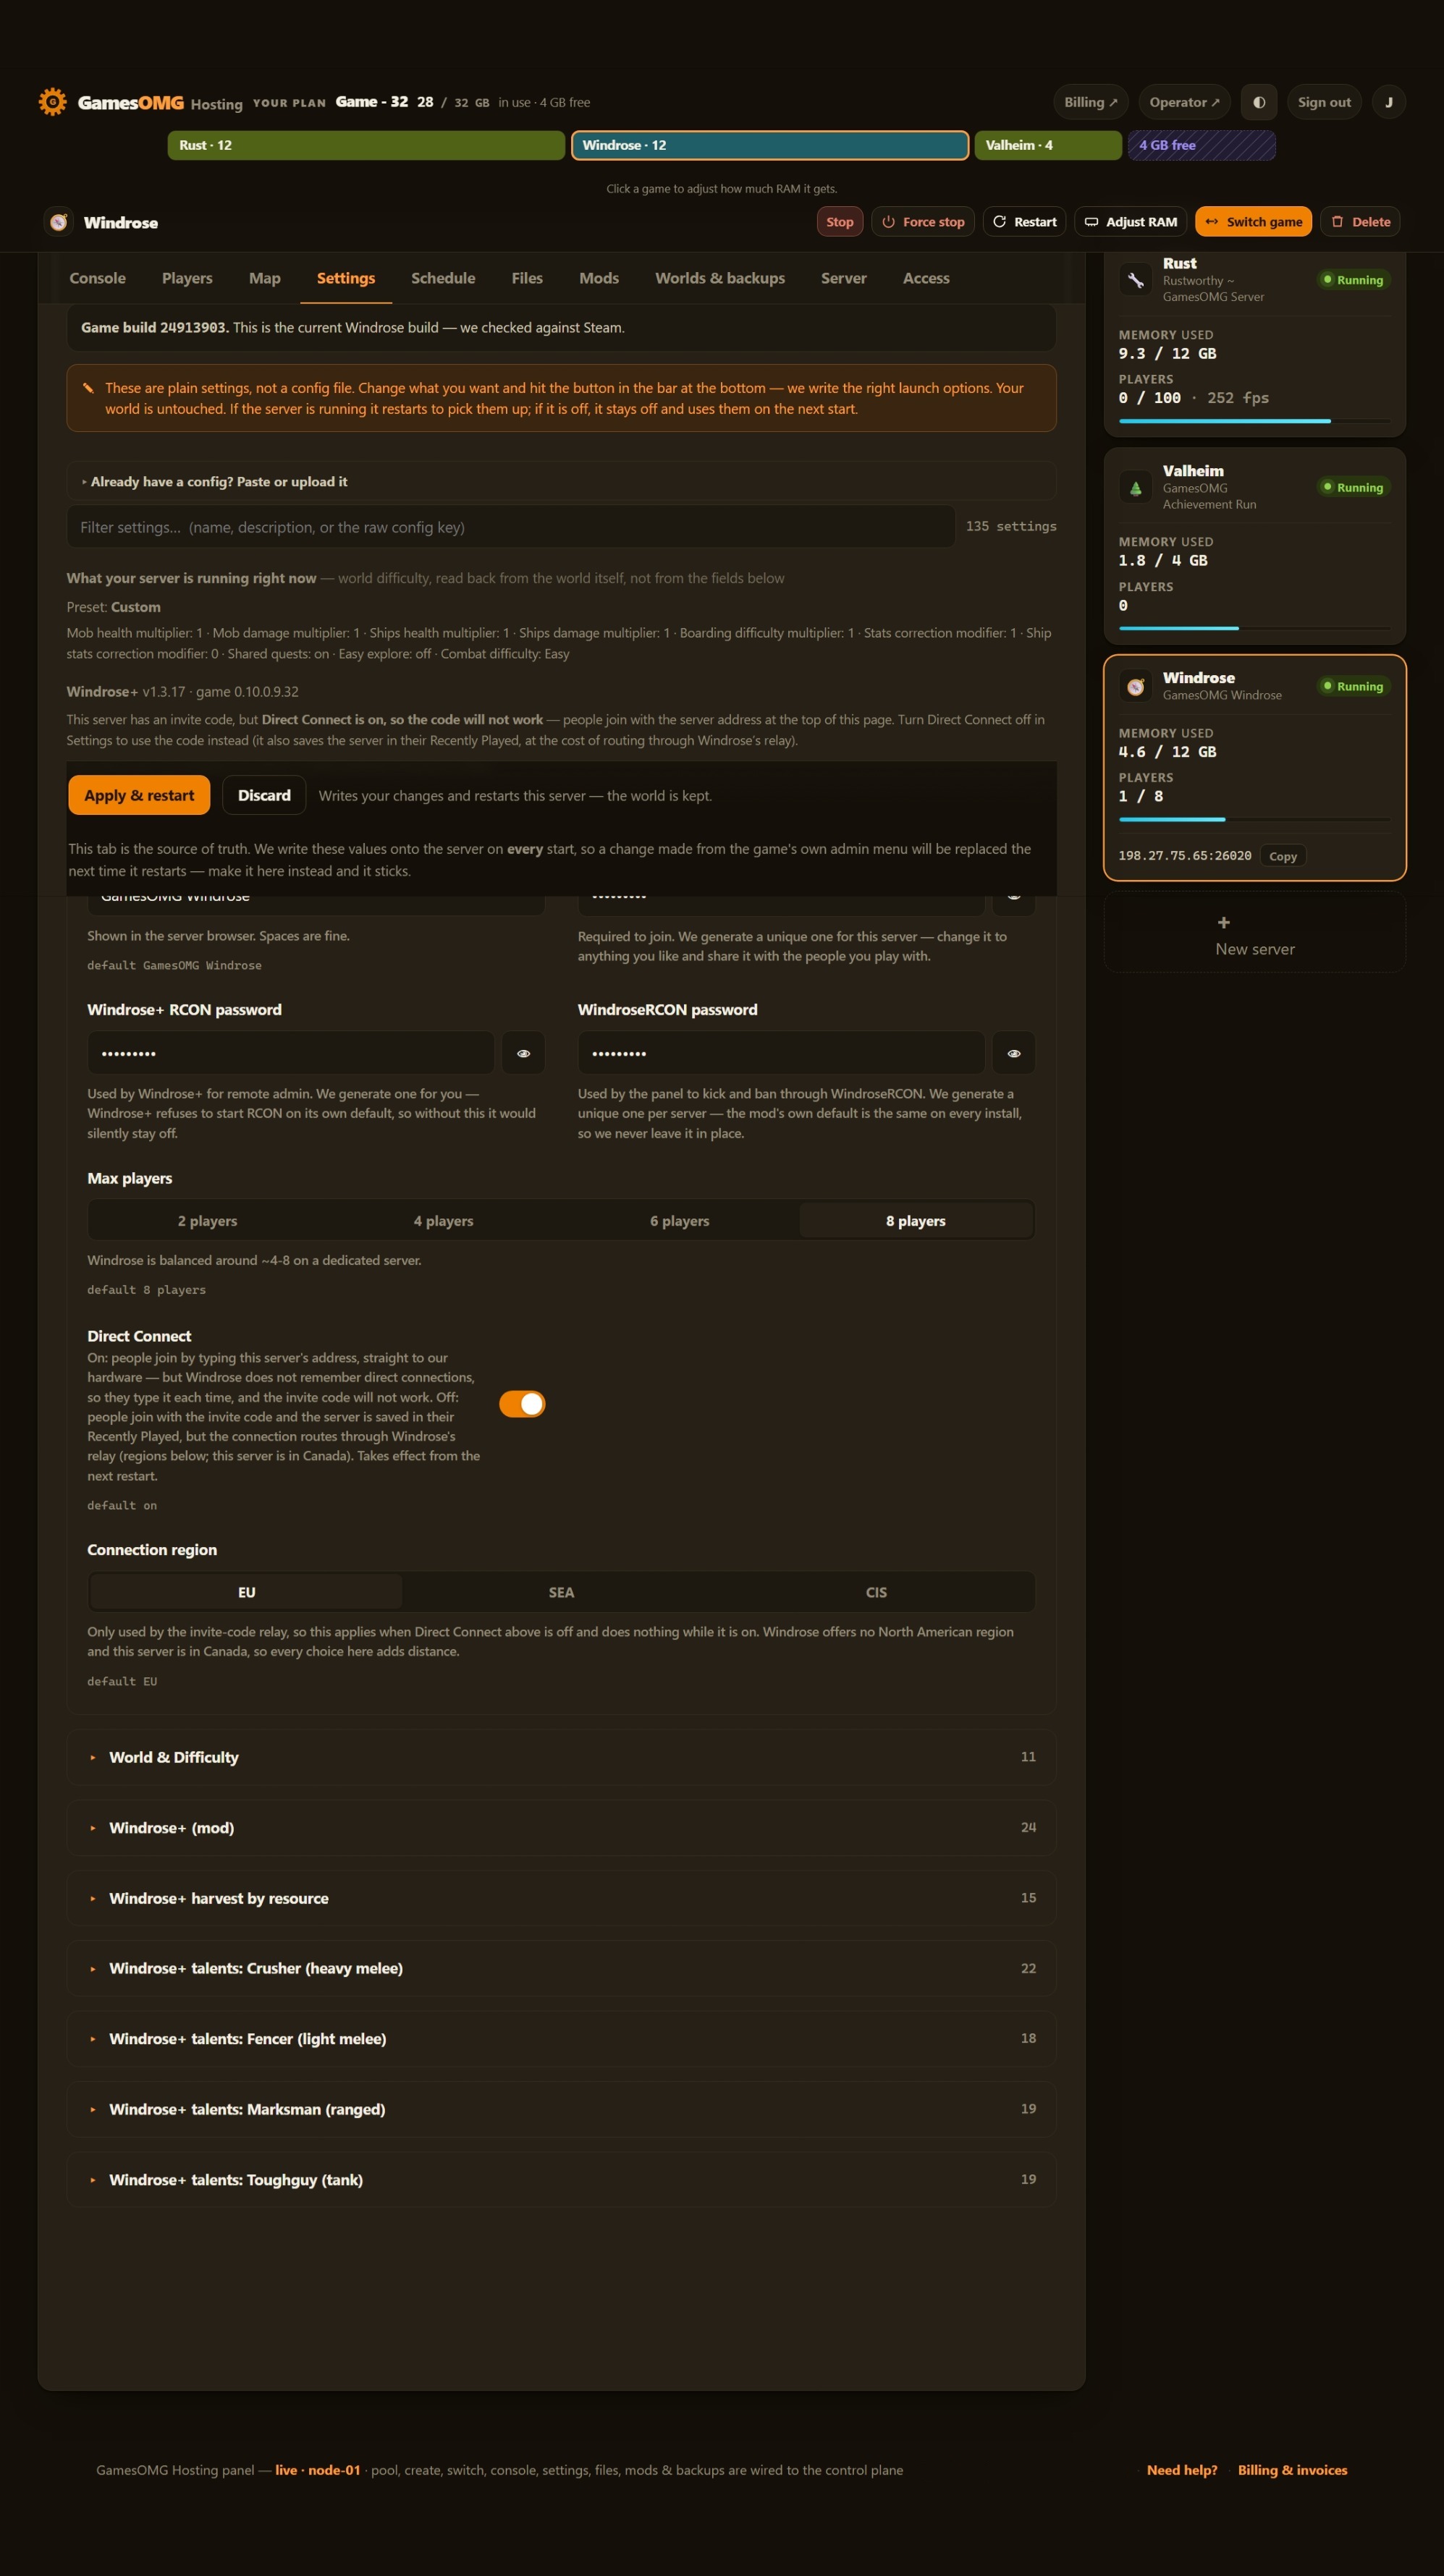1444x2576 pixels.
Task: Click the Stop button
Action: click(840, 222)
